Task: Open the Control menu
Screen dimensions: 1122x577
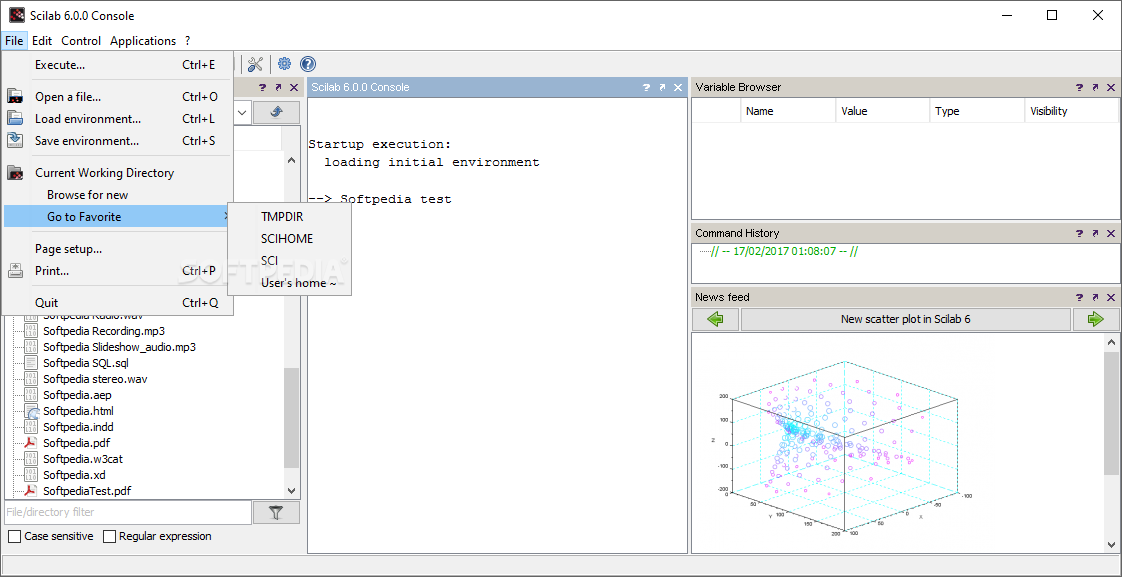Action: (x=81, y=41)
